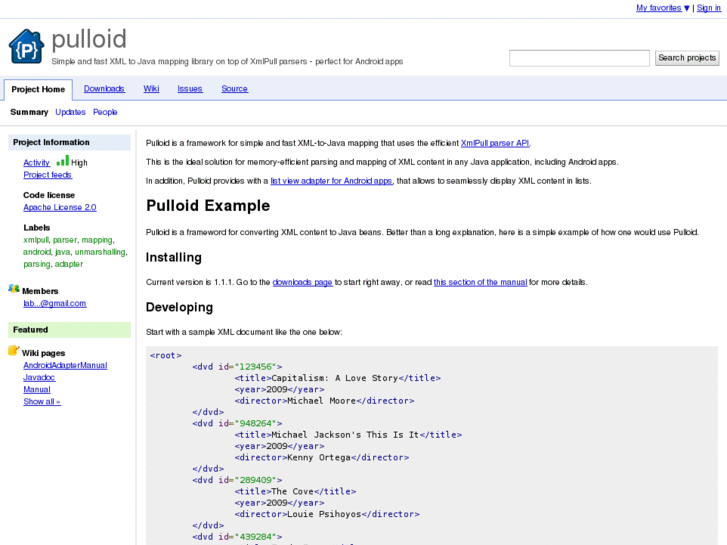
Task: Click the parser label
Action: click(65, 240)
